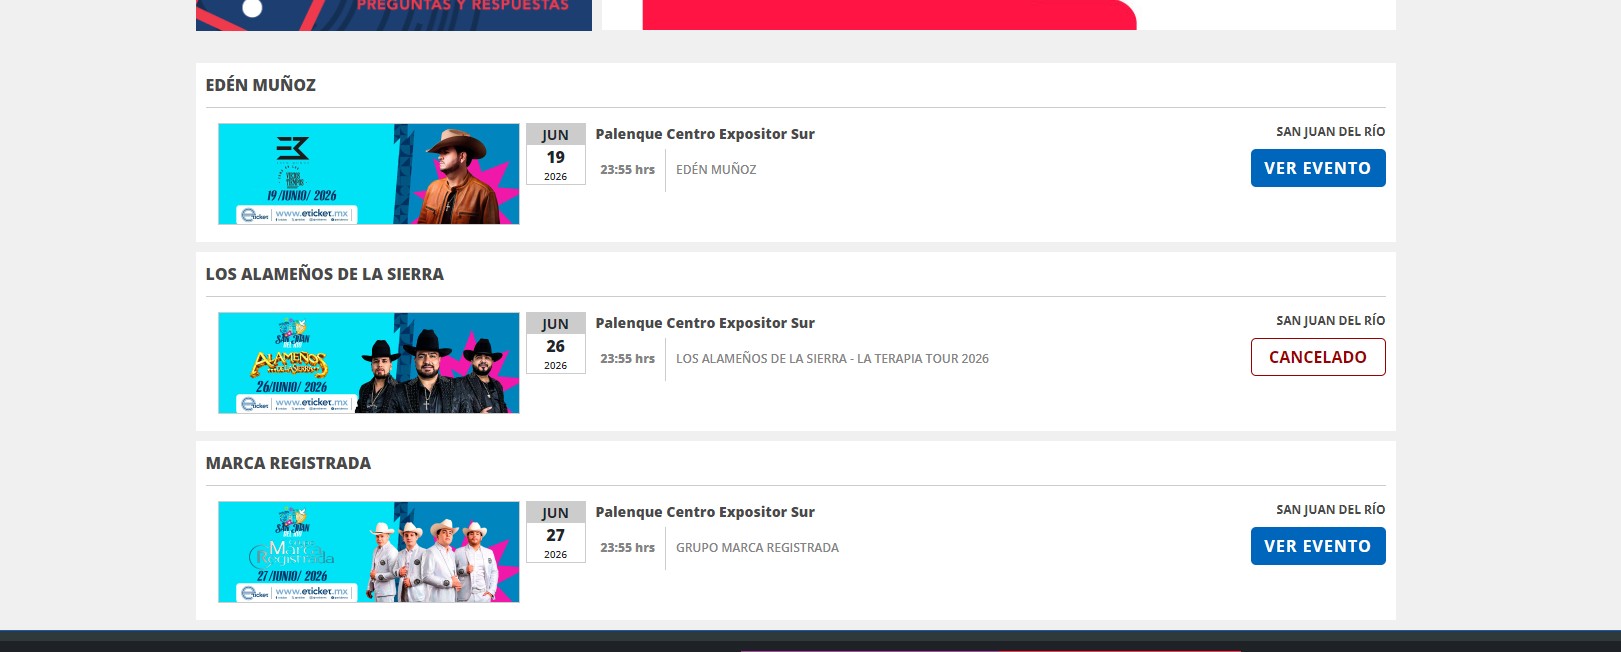Click SAN JUAN DEL RÍO above Edén Muñoz button

1330,131
